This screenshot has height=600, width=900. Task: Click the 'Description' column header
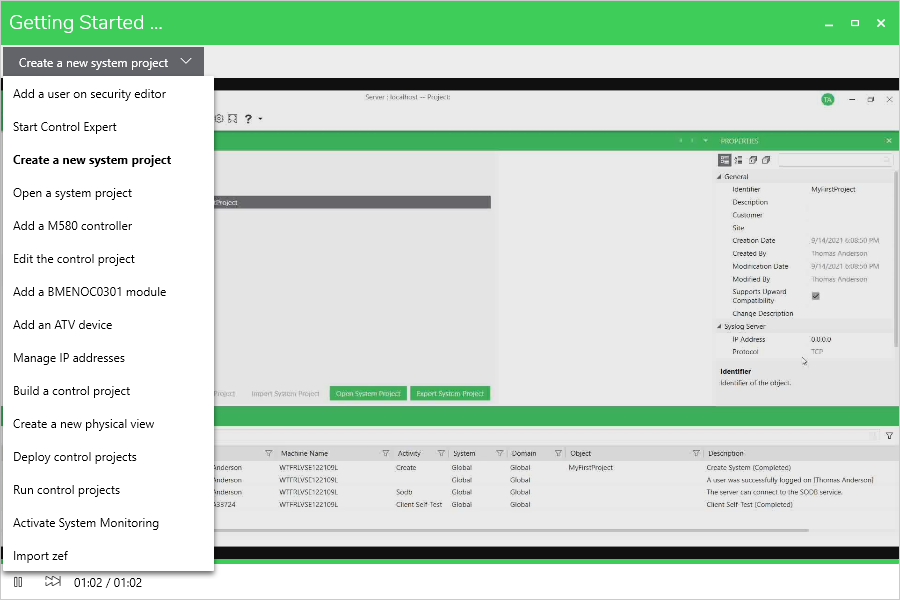tap(726, 454)
